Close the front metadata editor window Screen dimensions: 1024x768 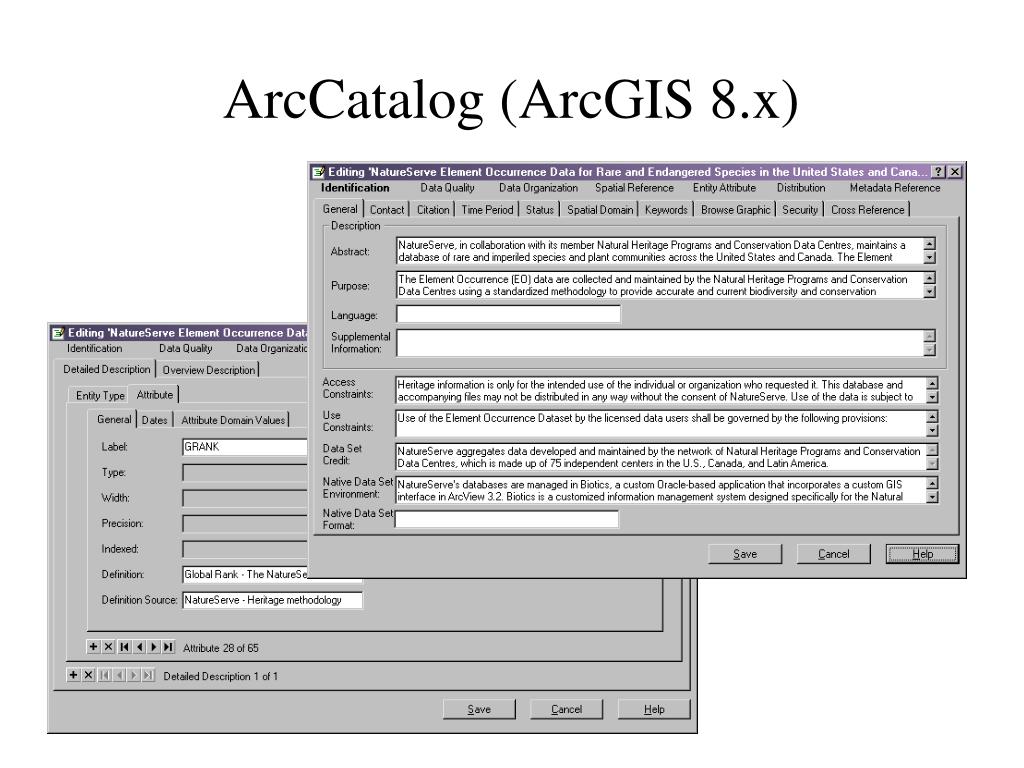pyautogui.click(x=954, y=172)
